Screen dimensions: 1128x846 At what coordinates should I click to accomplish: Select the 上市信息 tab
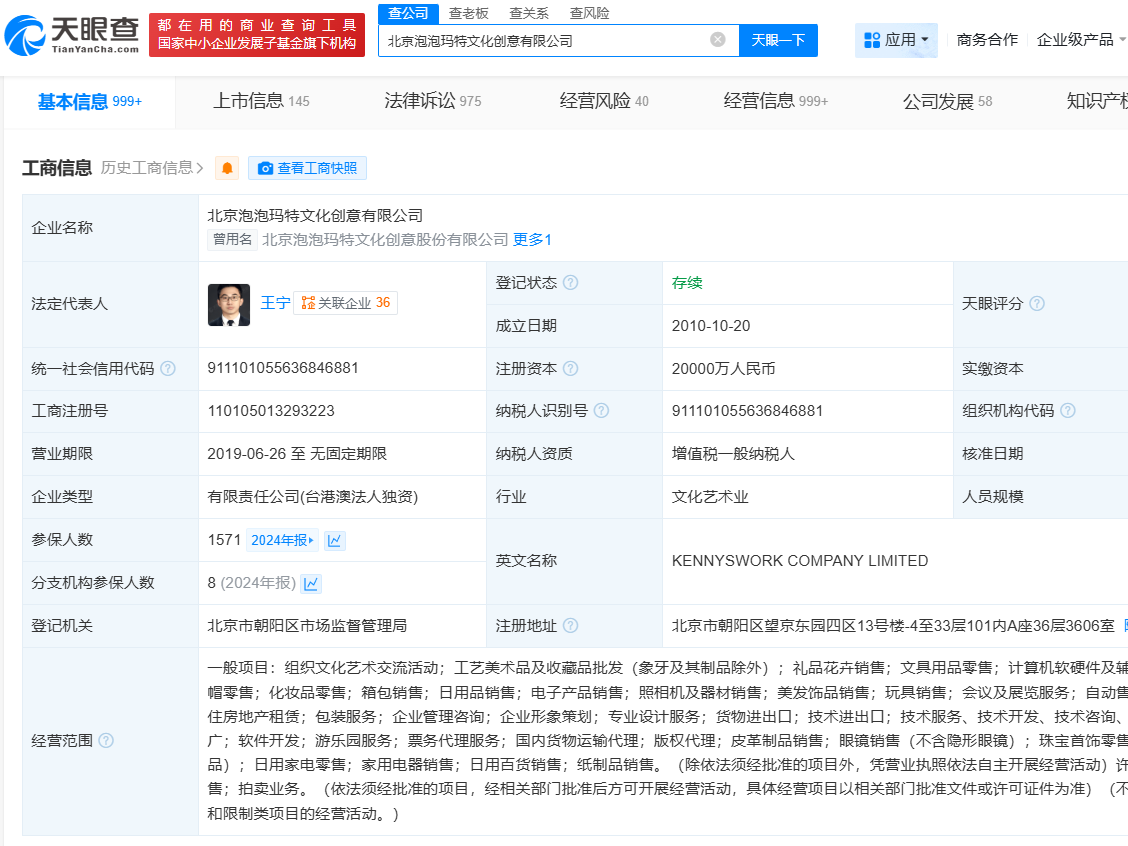click(261, 101)
